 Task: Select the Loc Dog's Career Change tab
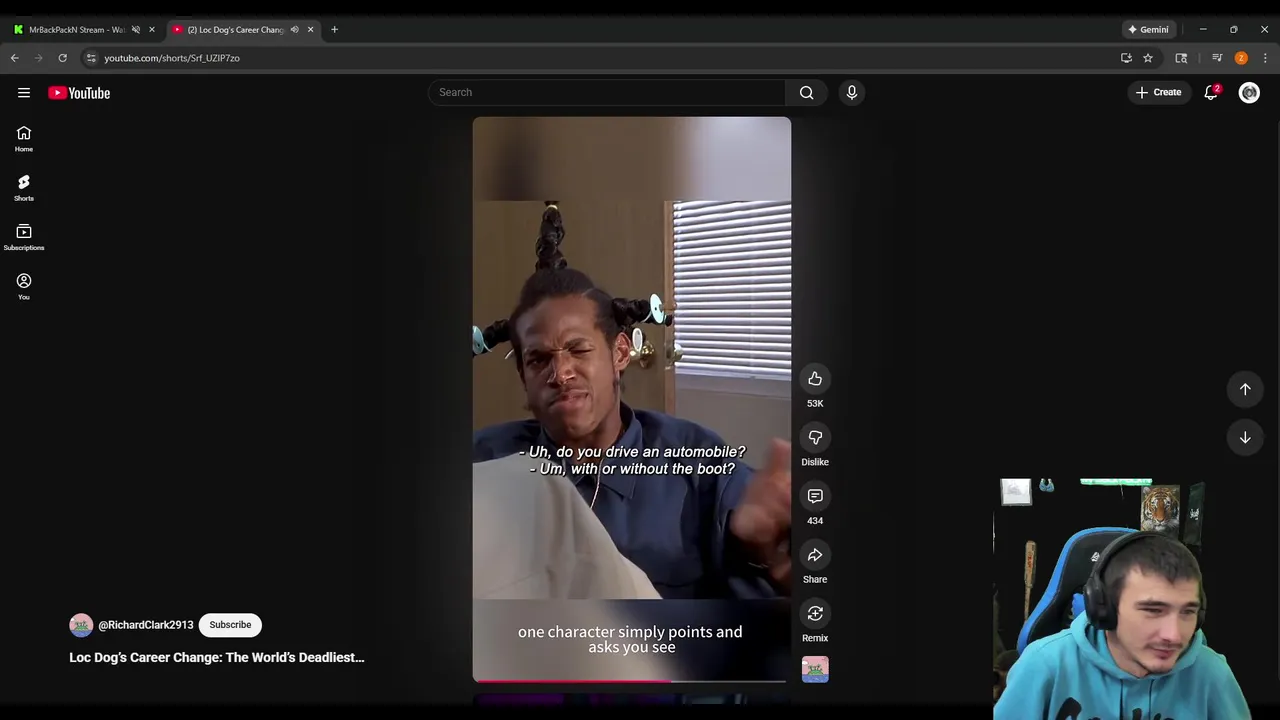pyautogui.click(x=235, y=30)
